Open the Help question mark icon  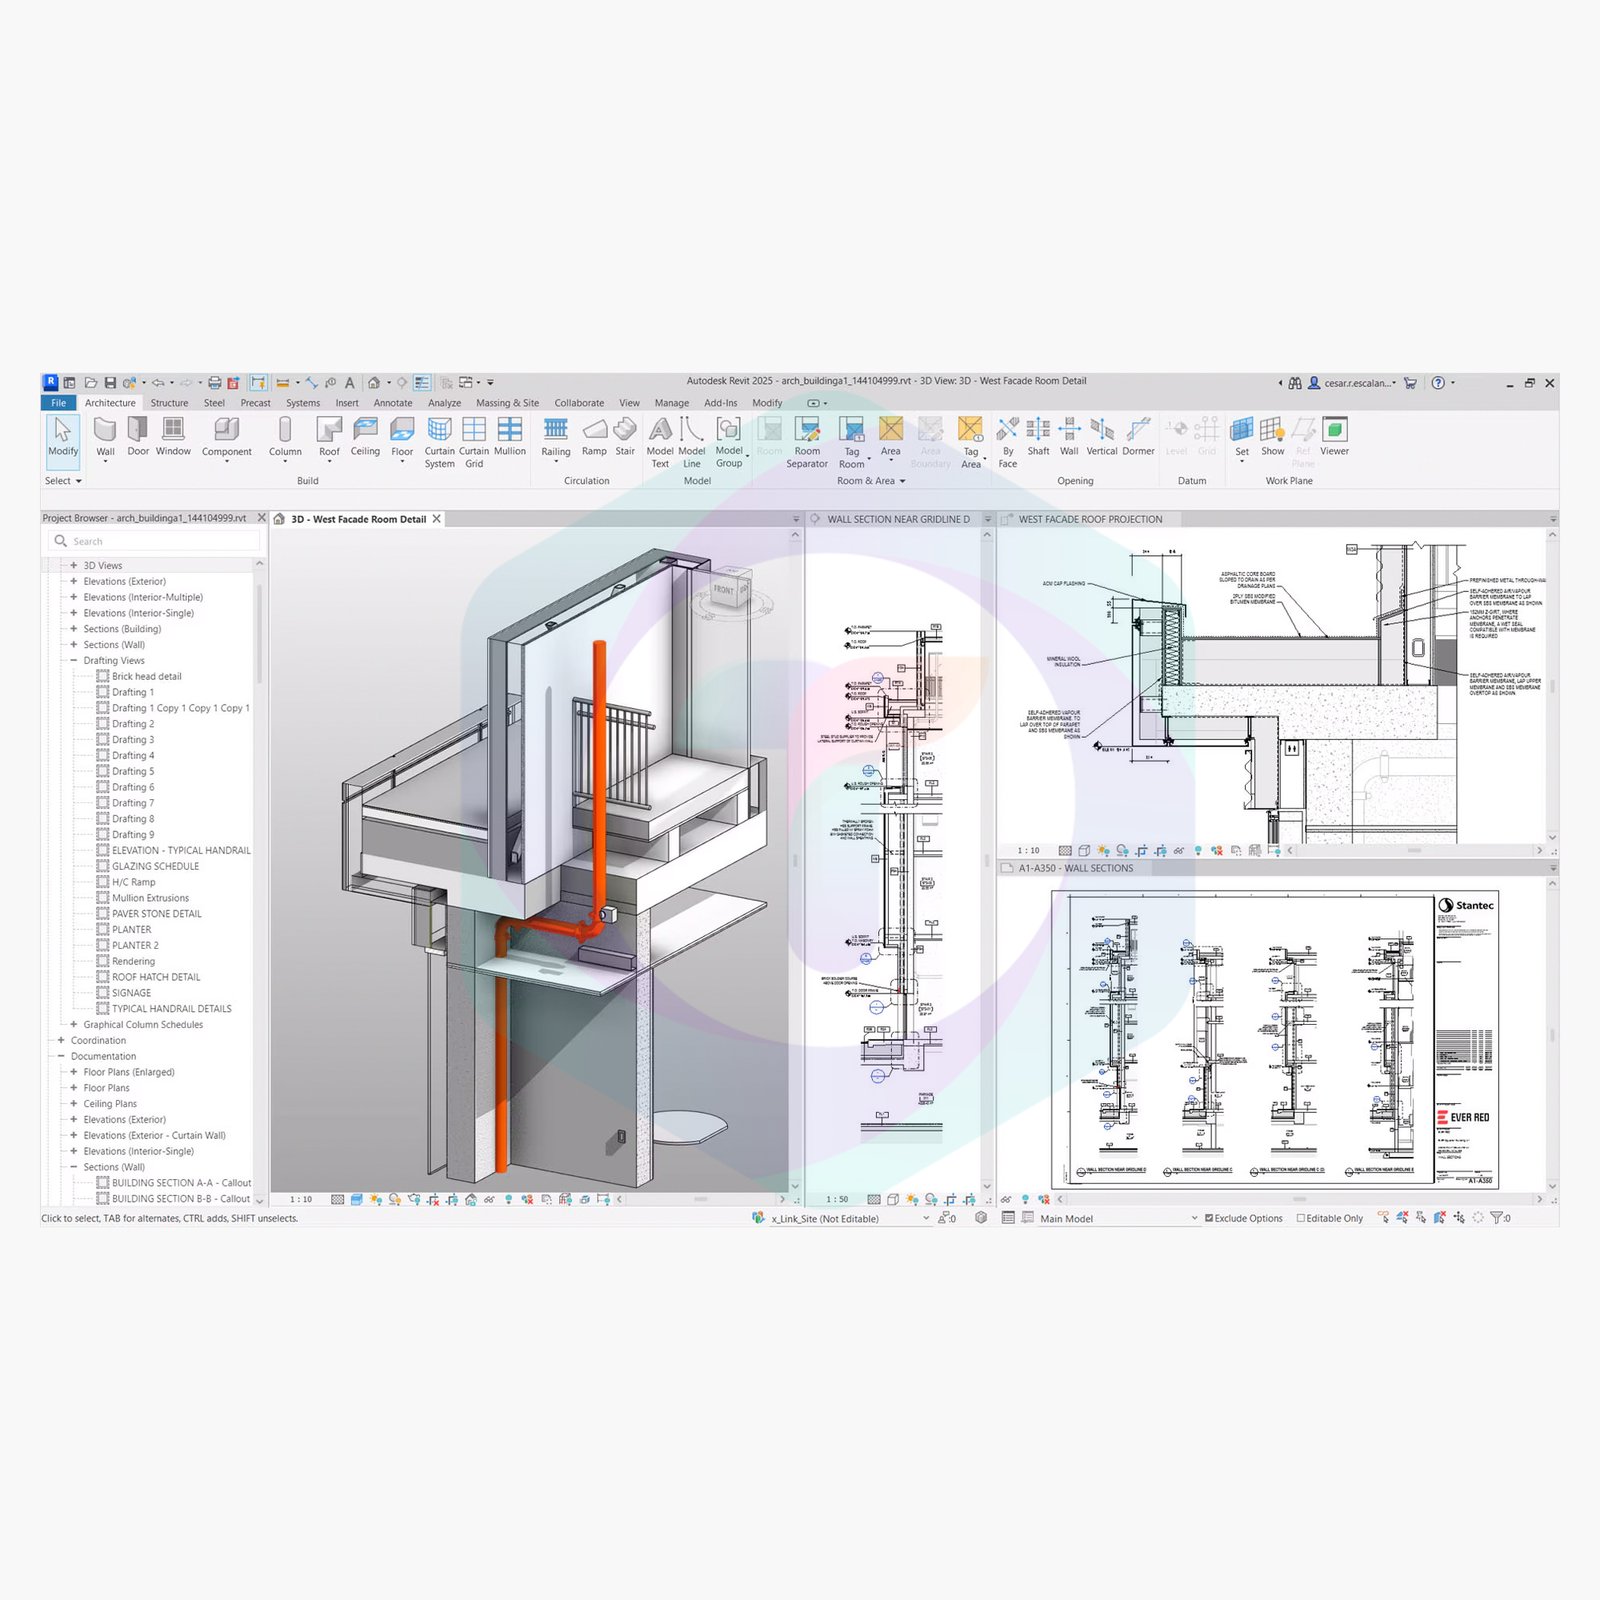click(1438, 383)
